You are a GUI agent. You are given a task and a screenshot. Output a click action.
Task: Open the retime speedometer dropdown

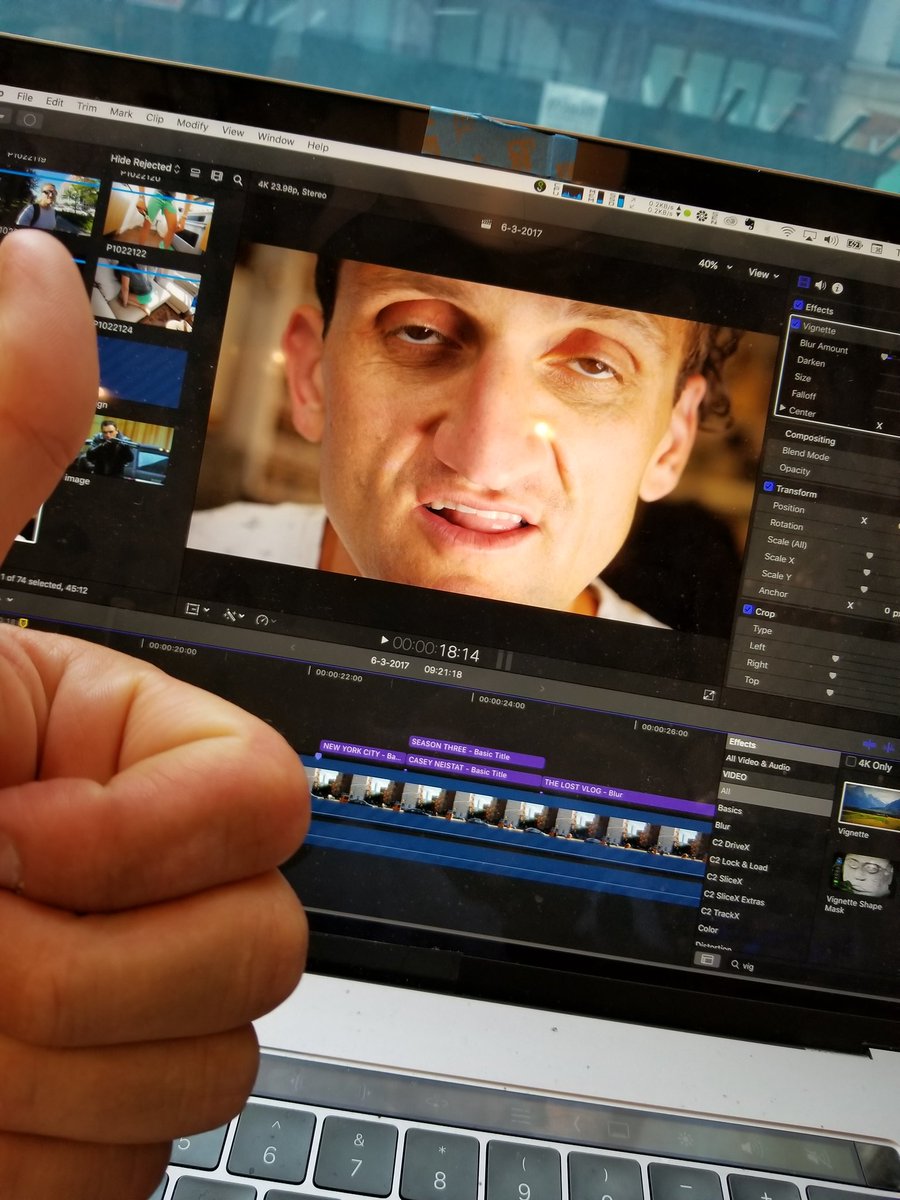[x=264, y=621]
